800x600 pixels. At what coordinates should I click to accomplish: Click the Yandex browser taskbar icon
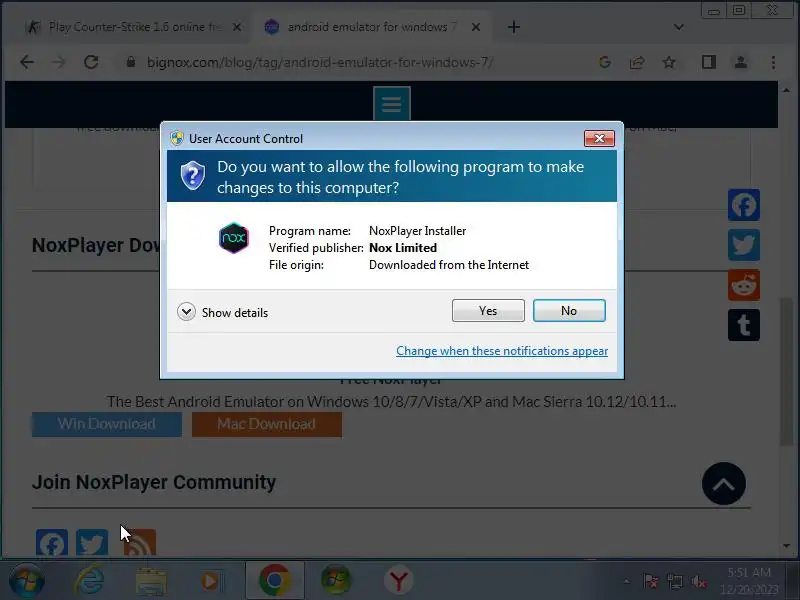pyautogui.click(x=398, y=581)
